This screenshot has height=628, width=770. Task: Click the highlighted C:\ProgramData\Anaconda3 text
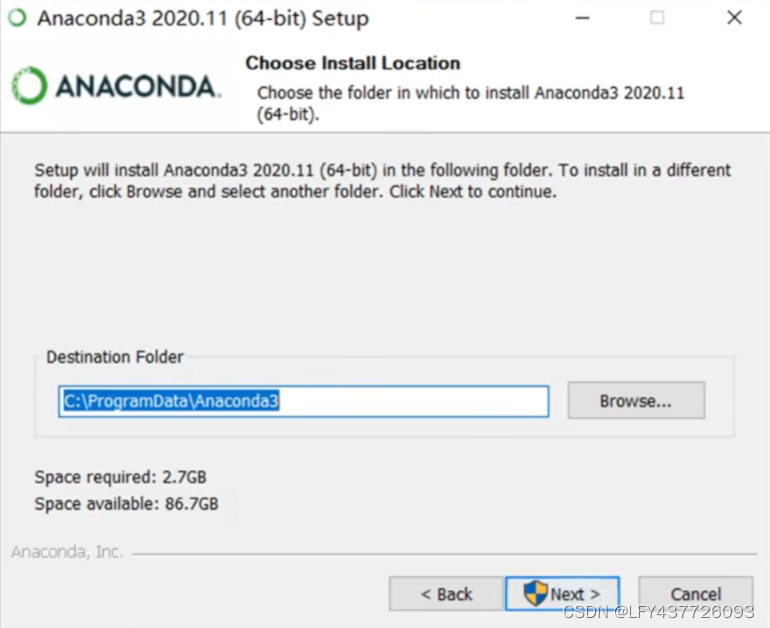(x=171, y=402)
